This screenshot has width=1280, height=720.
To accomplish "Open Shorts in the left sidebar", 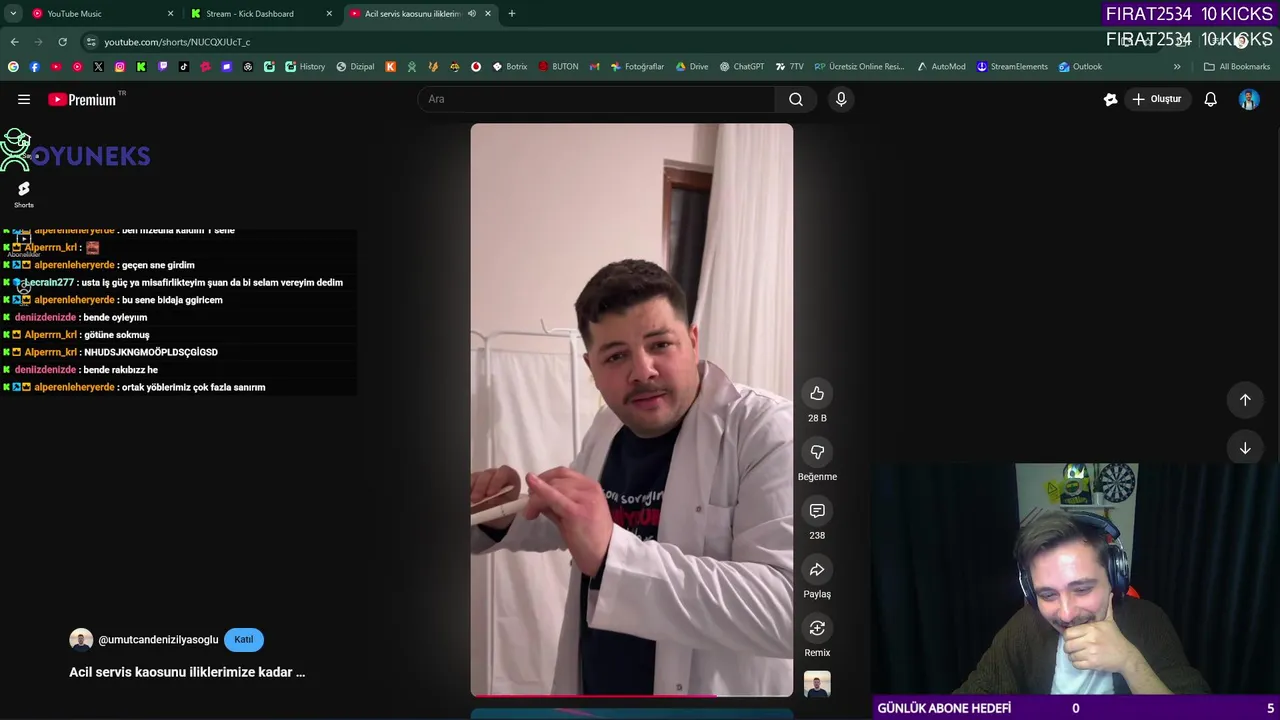I will (24, 194).
